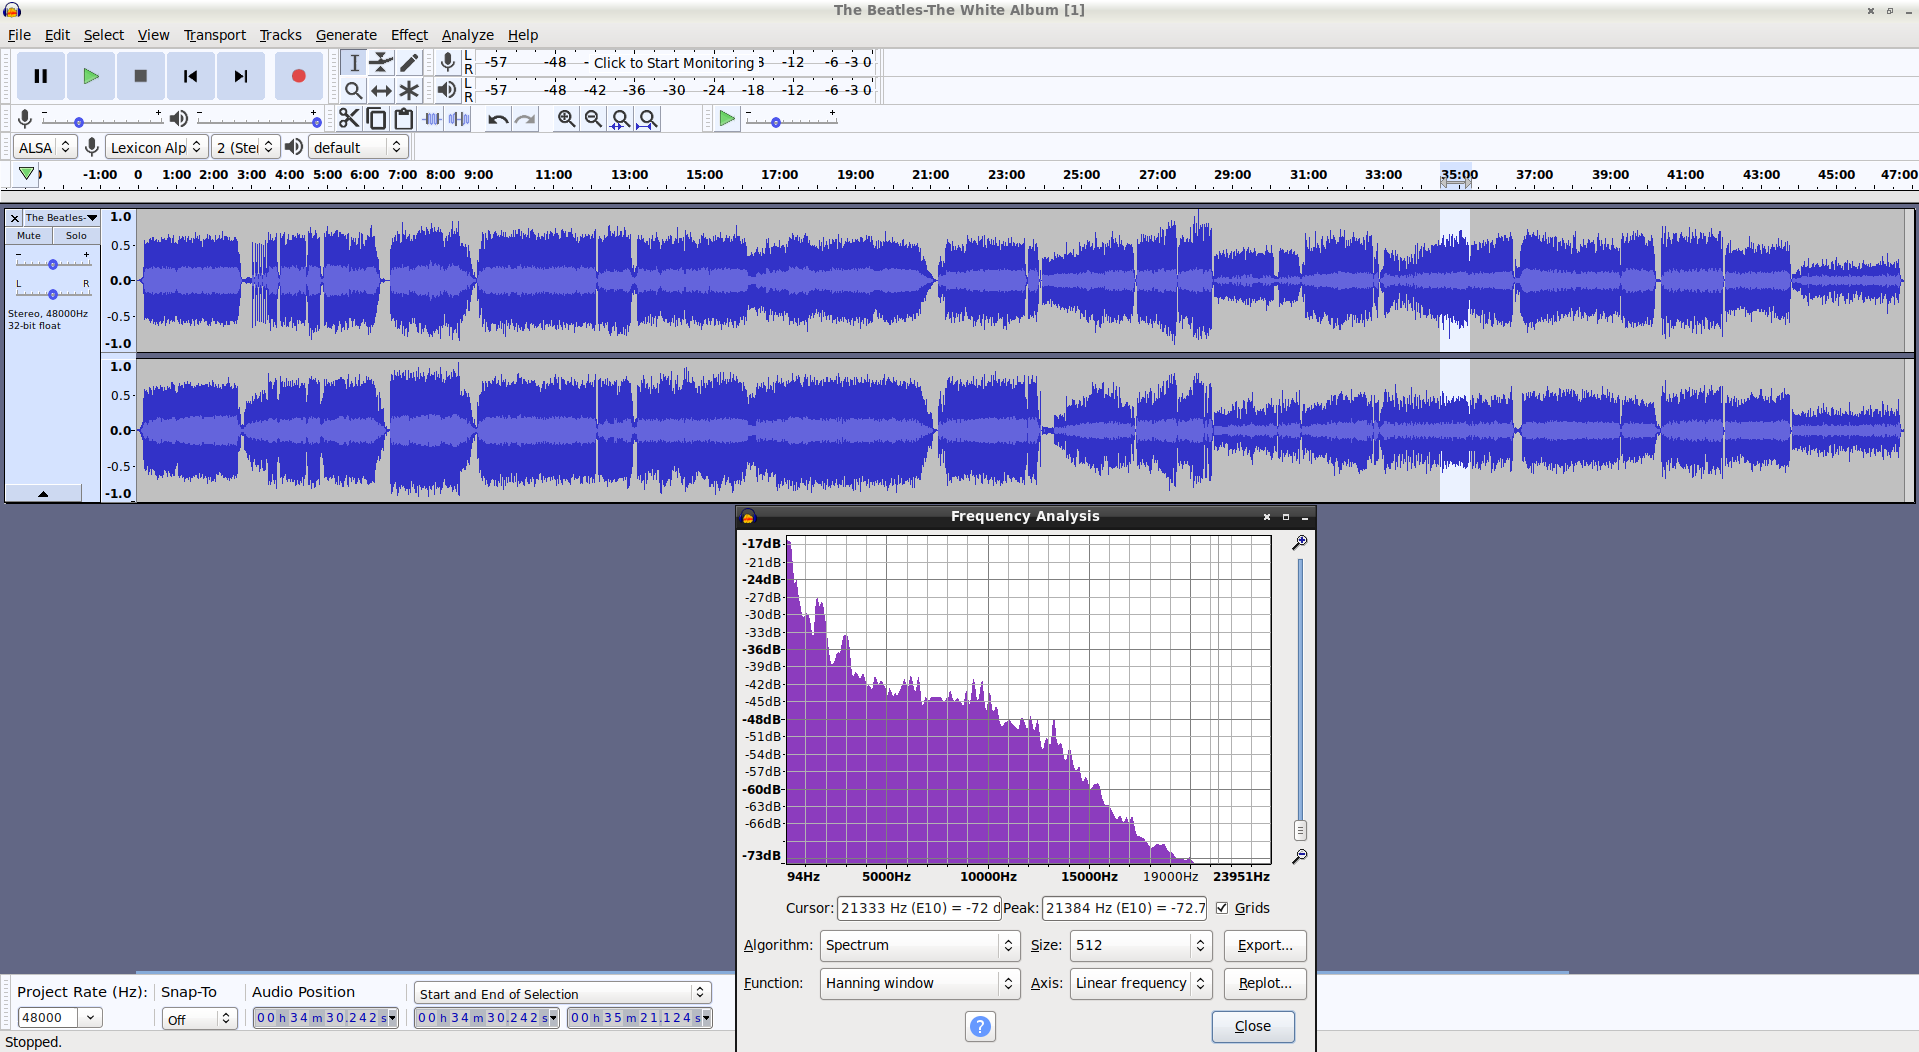Open the Tracks menu
Screen dimensions: 1919x1052
[280, 35]
